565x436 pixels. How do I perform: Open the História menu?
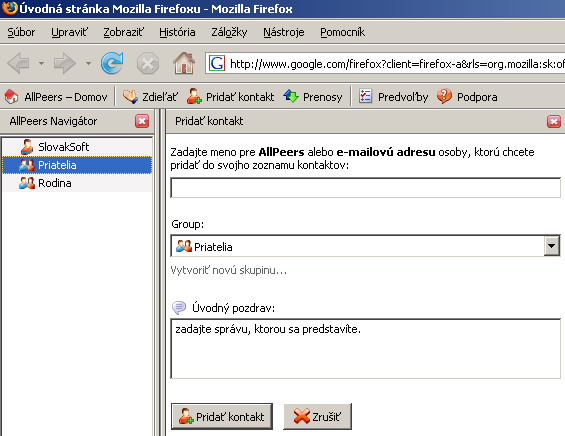177,32
